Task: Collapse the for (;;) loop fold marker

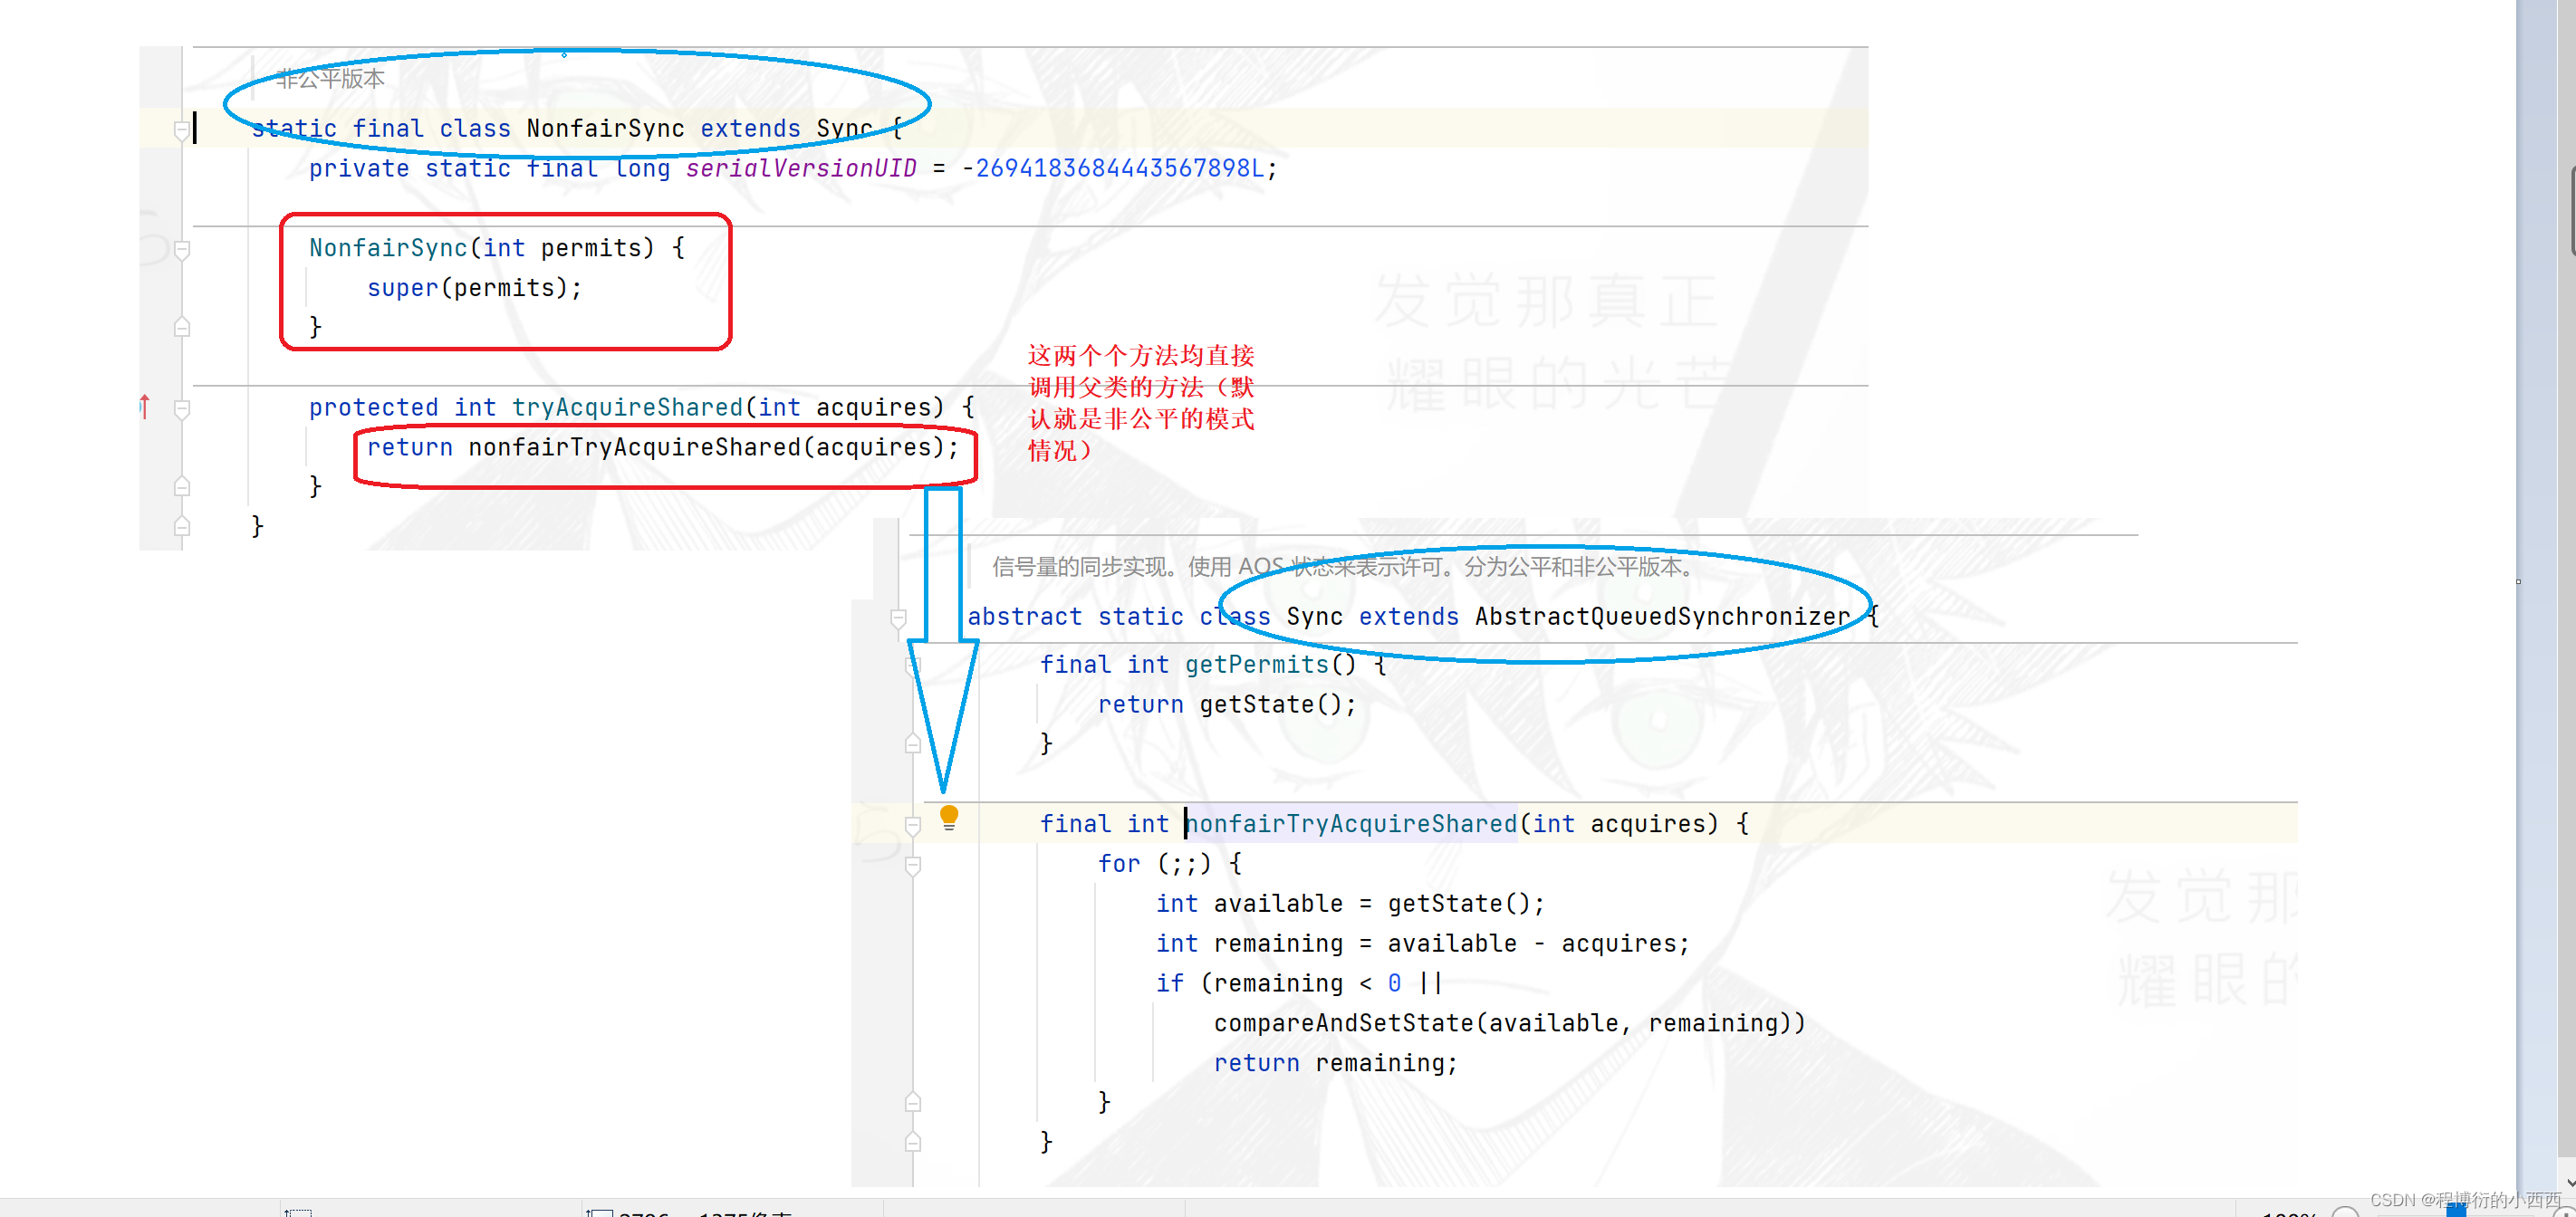Action: (912, 865)
